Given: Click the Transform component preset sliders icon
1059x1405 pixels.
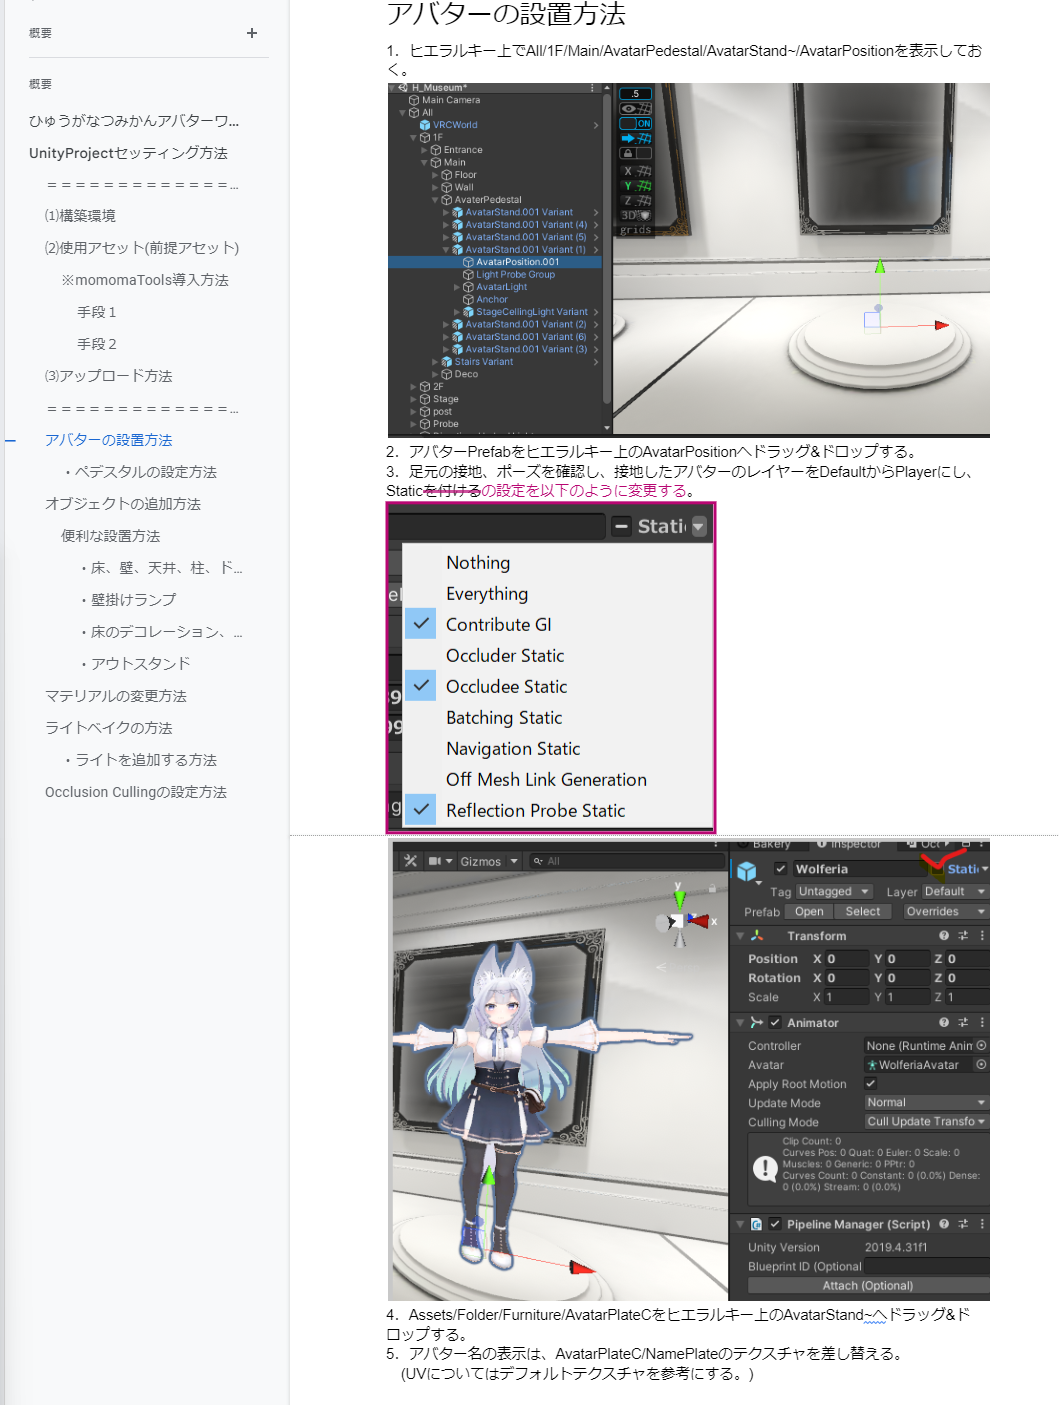Looking at the screenshot, I should (963, 936).
